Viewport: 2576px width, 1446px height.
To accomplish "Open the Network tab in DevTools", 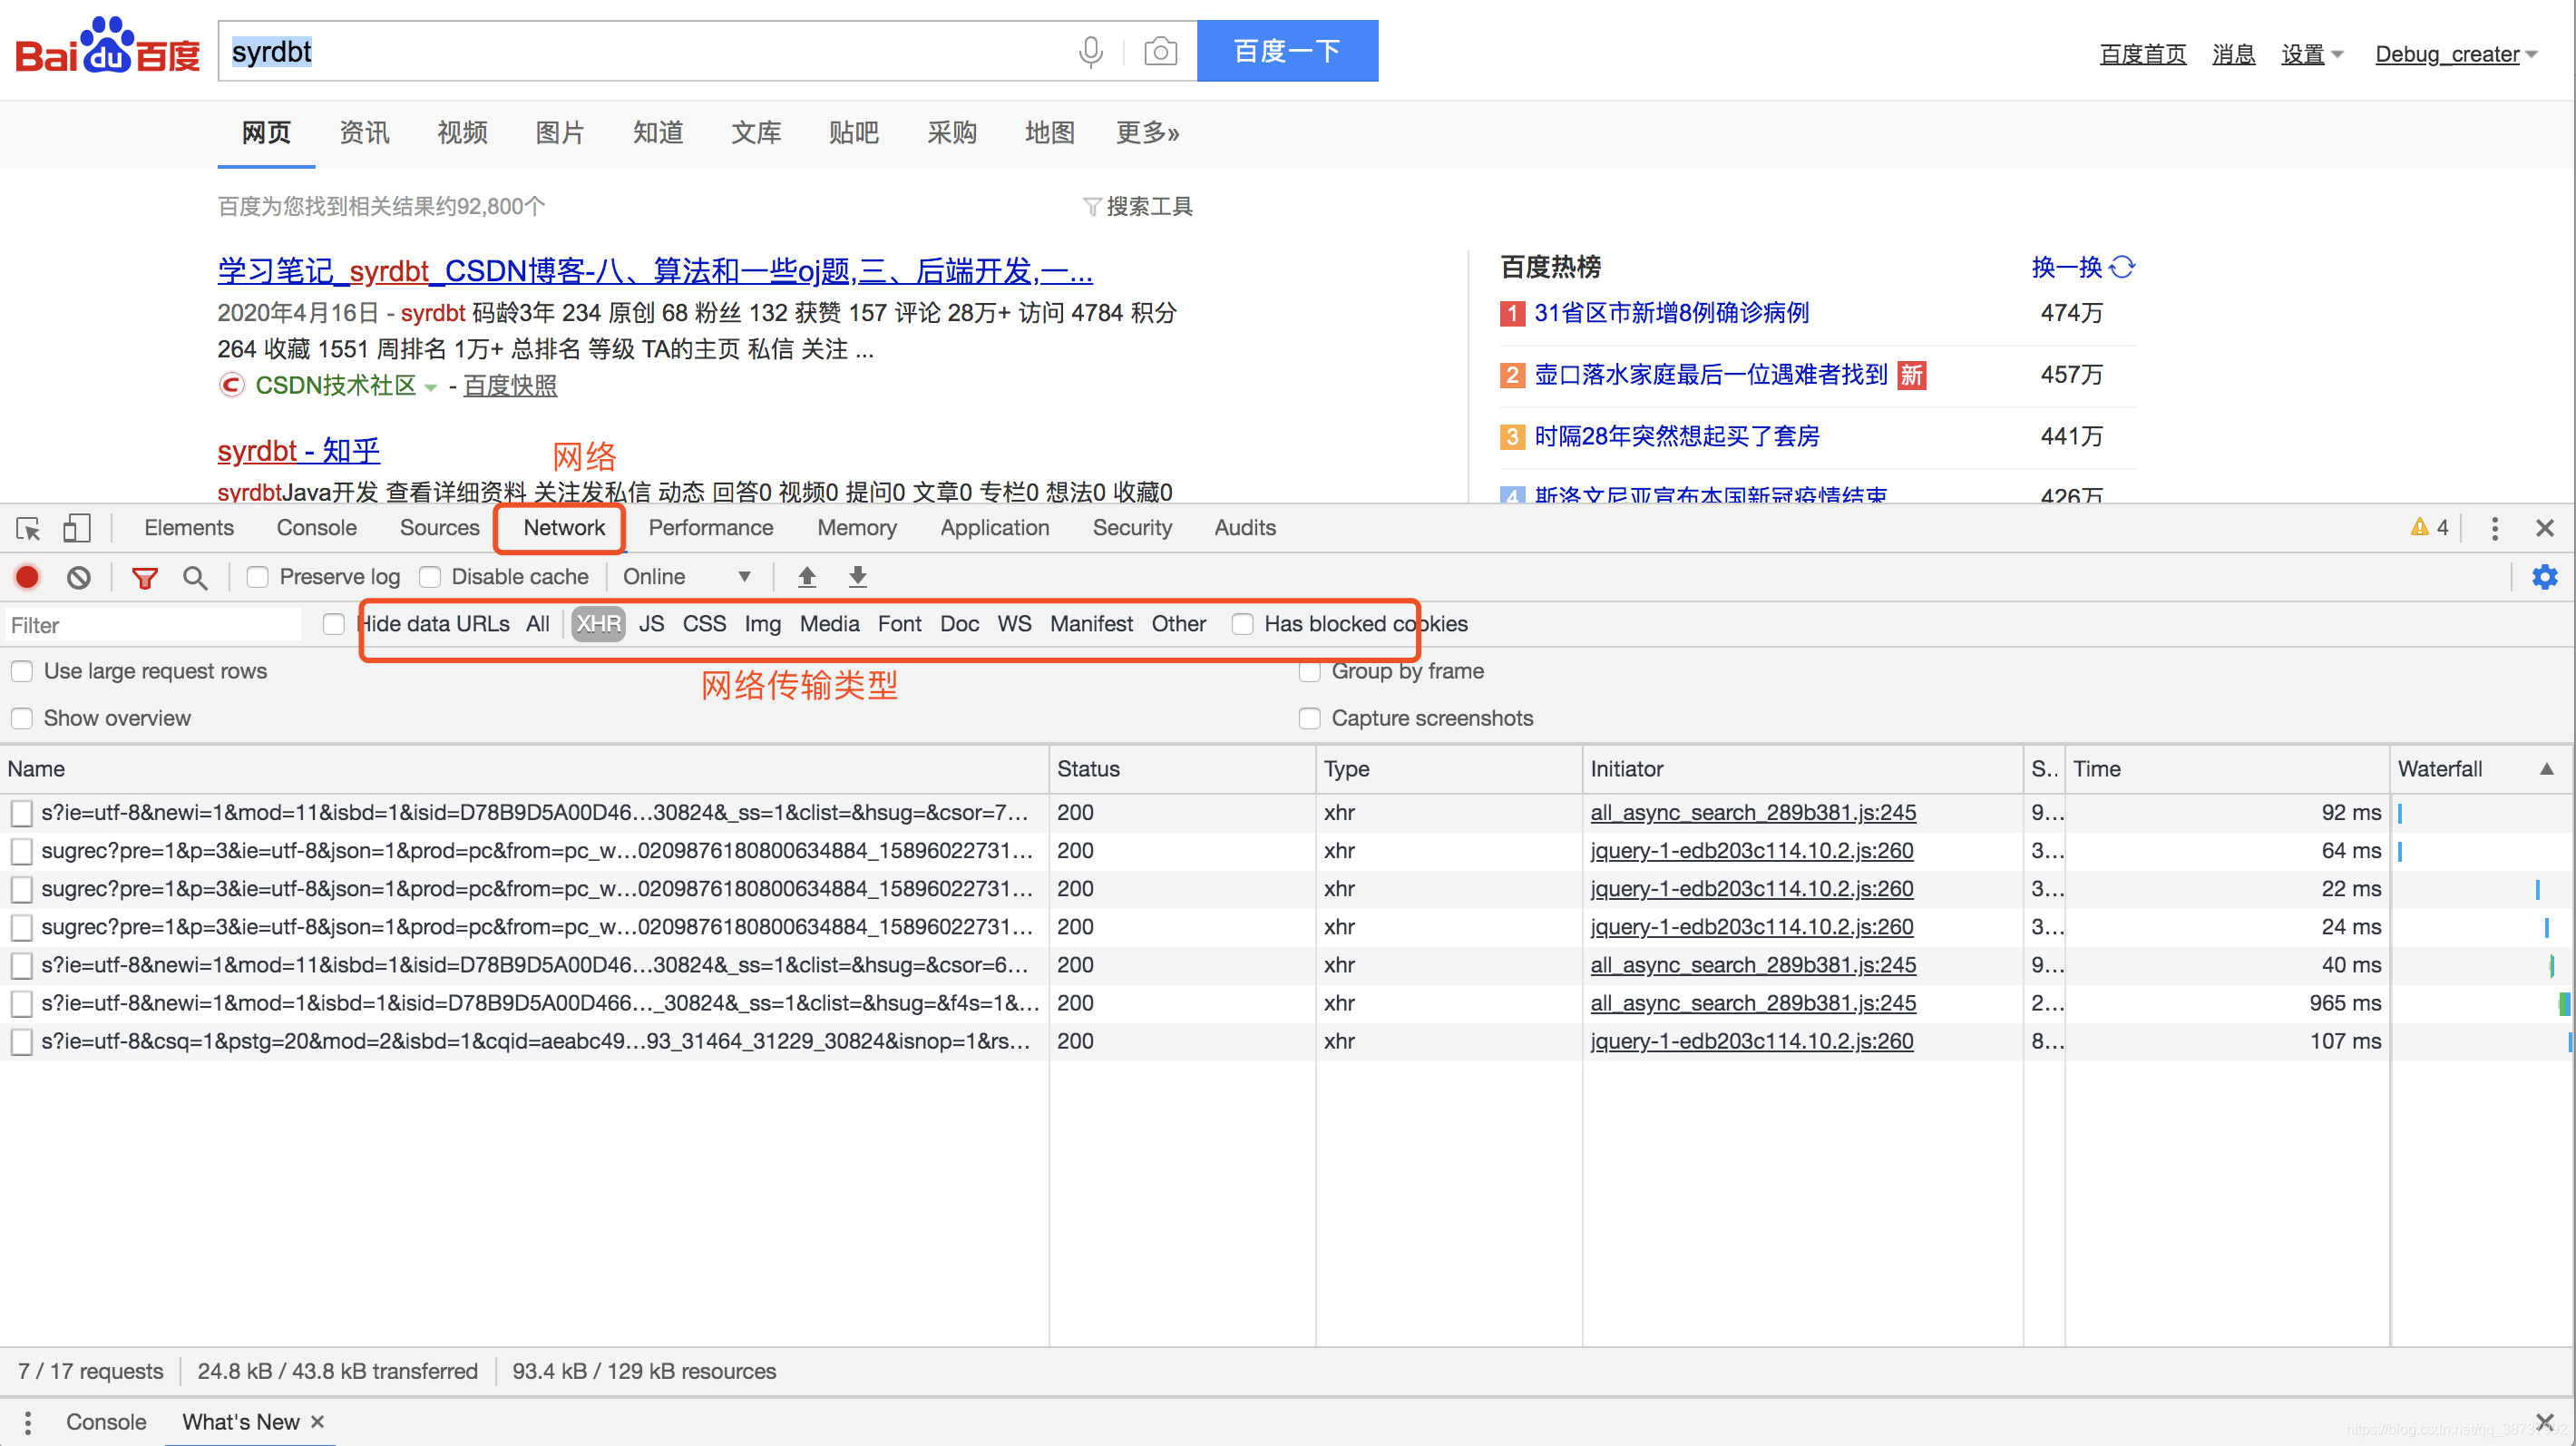I will tap(562, 527).
